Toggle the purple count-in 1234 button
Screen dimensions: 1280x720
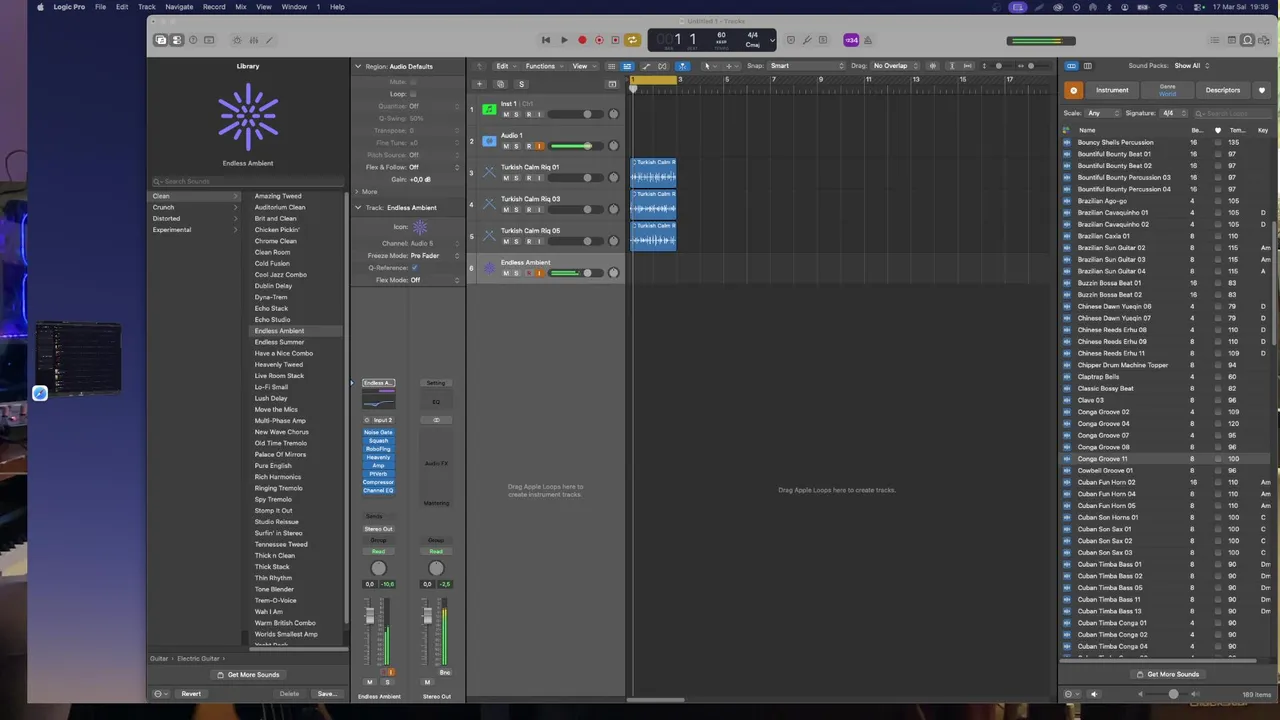(x=851, y=40)
